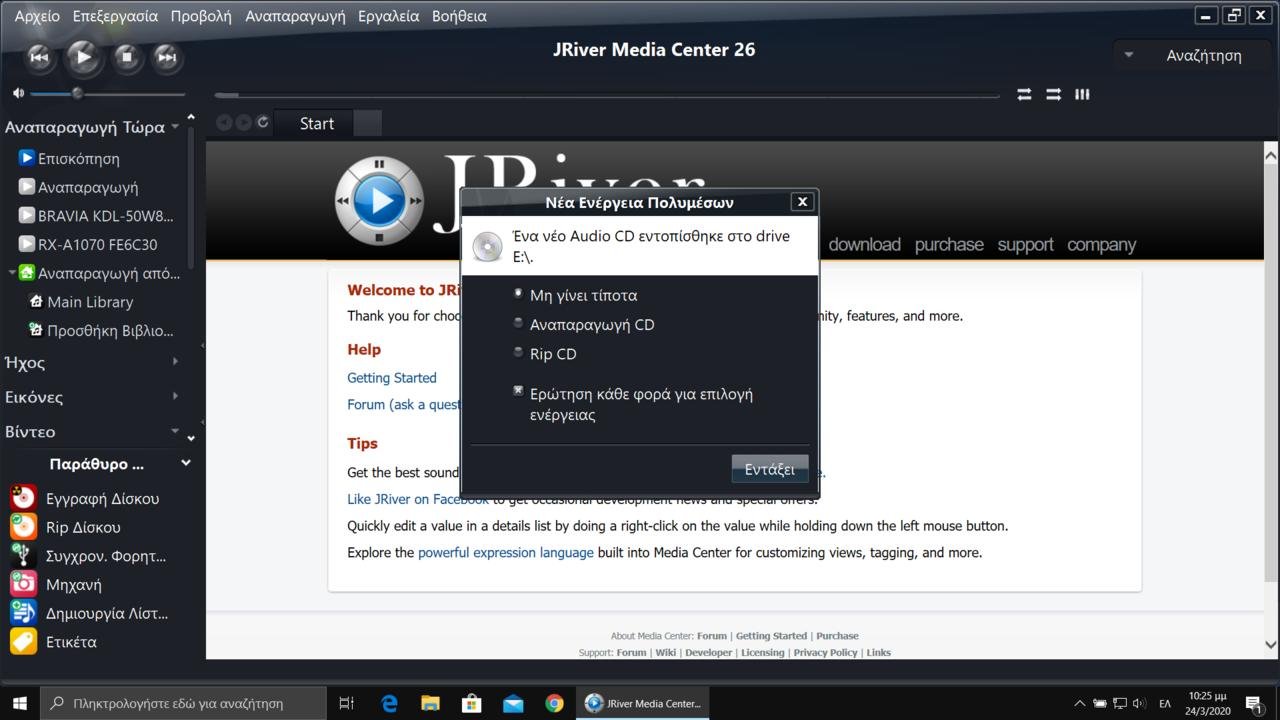This screenshot has width=1280, height=720.
Task: Click the Εγγραφή Δίσκου disc burn icon
Action: tap(23, 498)
